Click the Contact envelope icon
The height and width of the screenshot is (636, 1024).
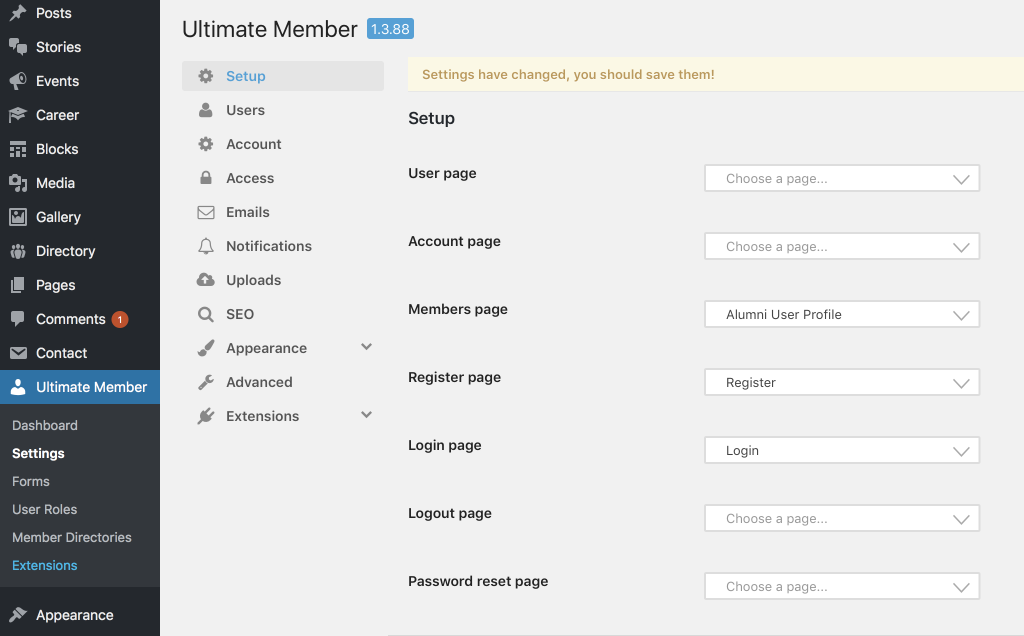pos(18,353)
